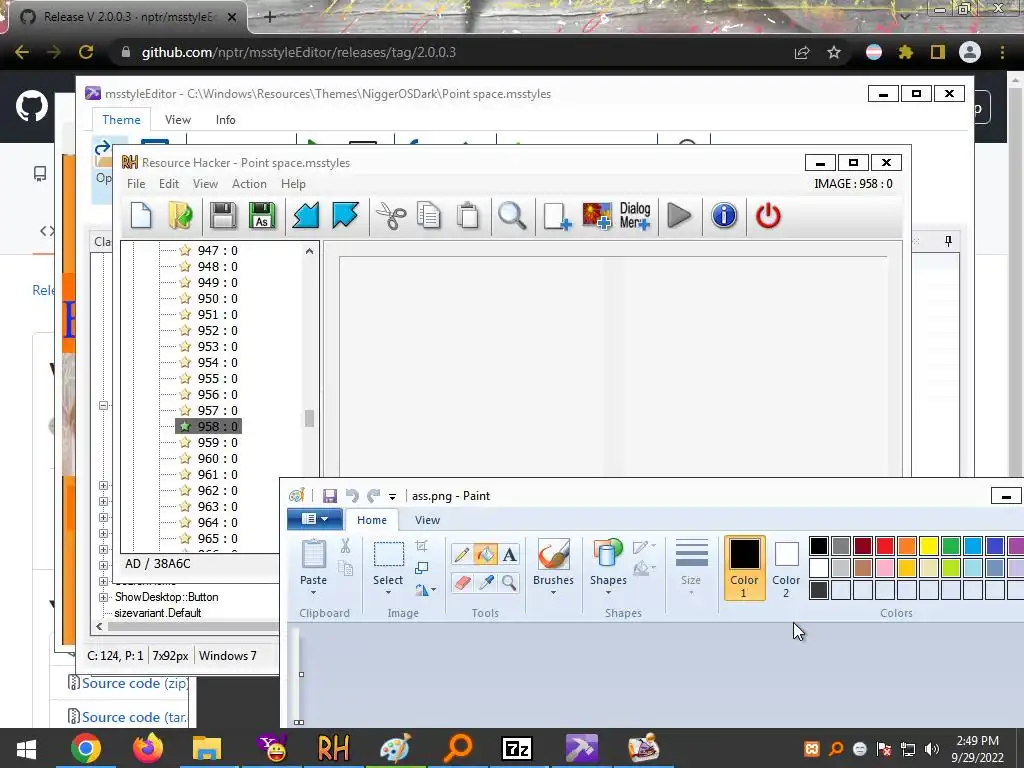The height and width of the screenshot is (768, 1024).
Task: Select the Color picker eyedropper in Paint
Action: point(486,582)
